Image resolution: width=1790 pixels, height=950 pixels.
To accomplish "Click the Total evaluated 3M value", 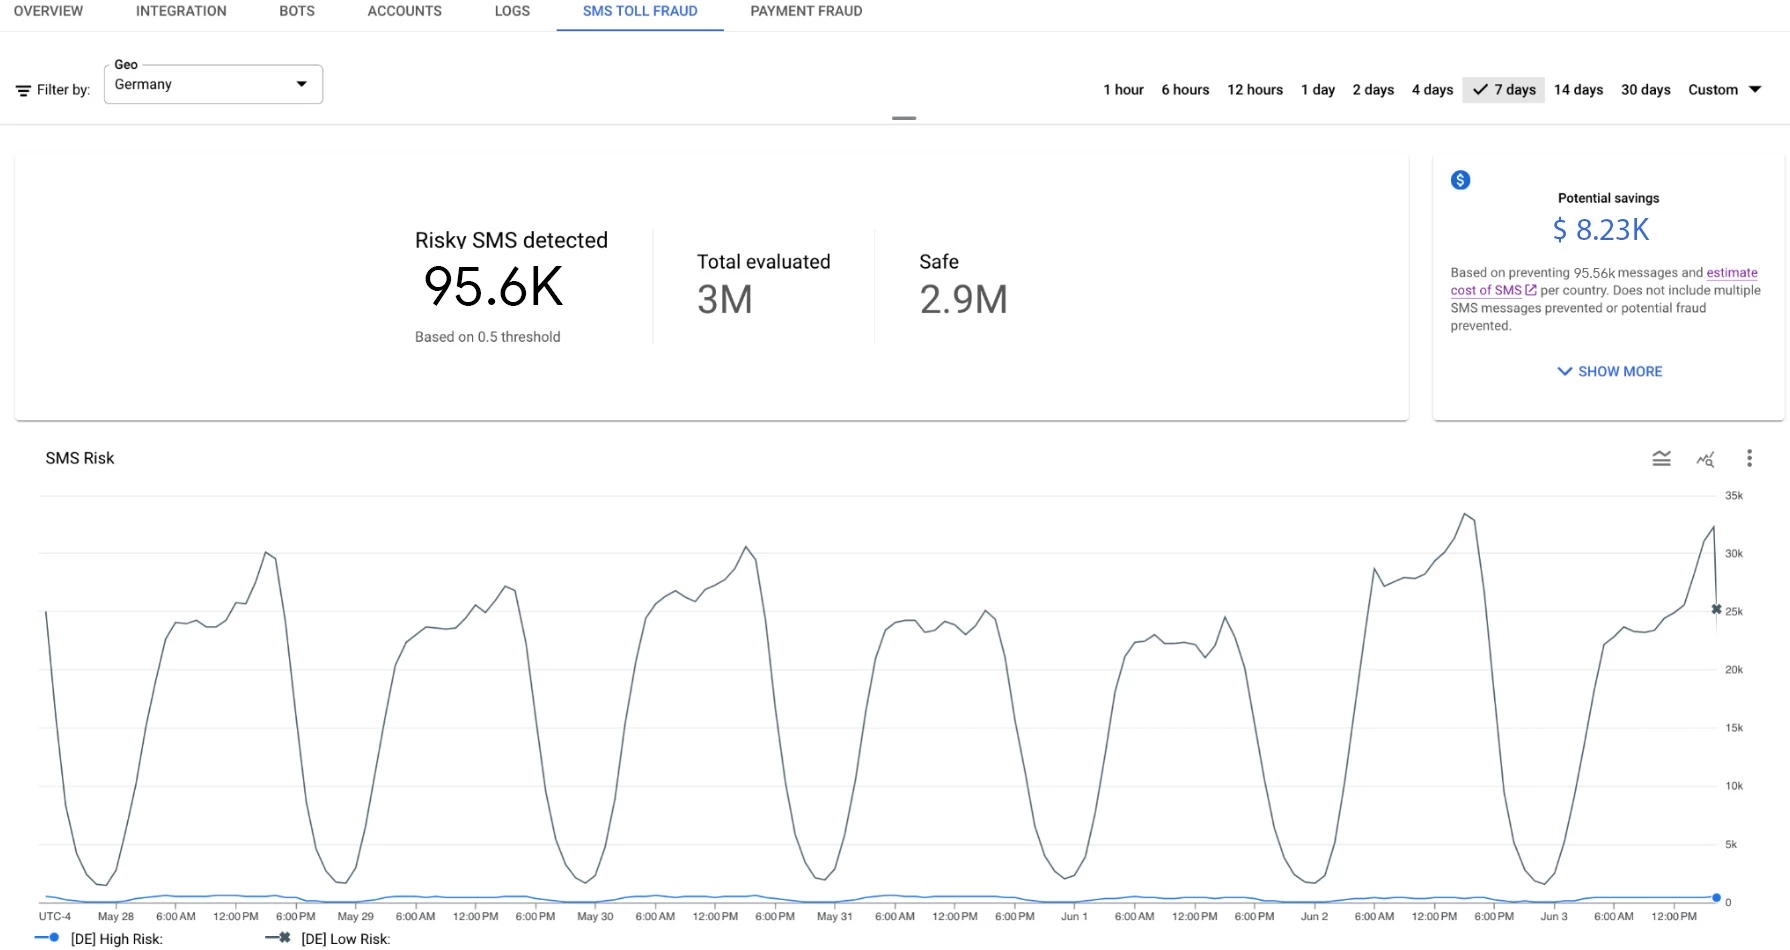I will coord(724,300).
